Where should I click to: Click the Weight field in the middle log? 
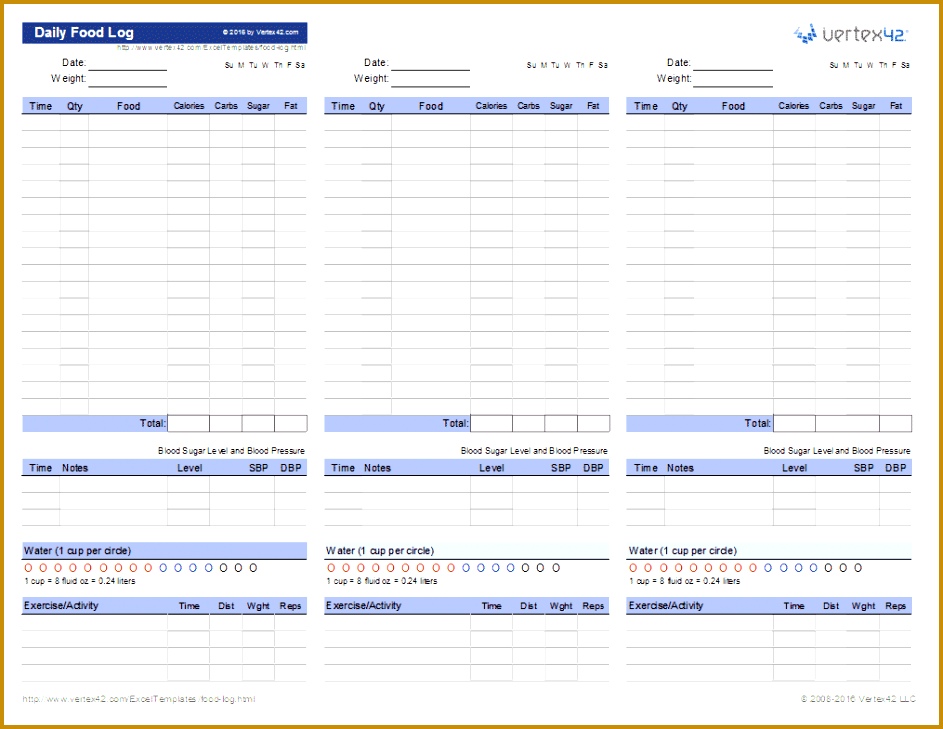coord(430,79)
